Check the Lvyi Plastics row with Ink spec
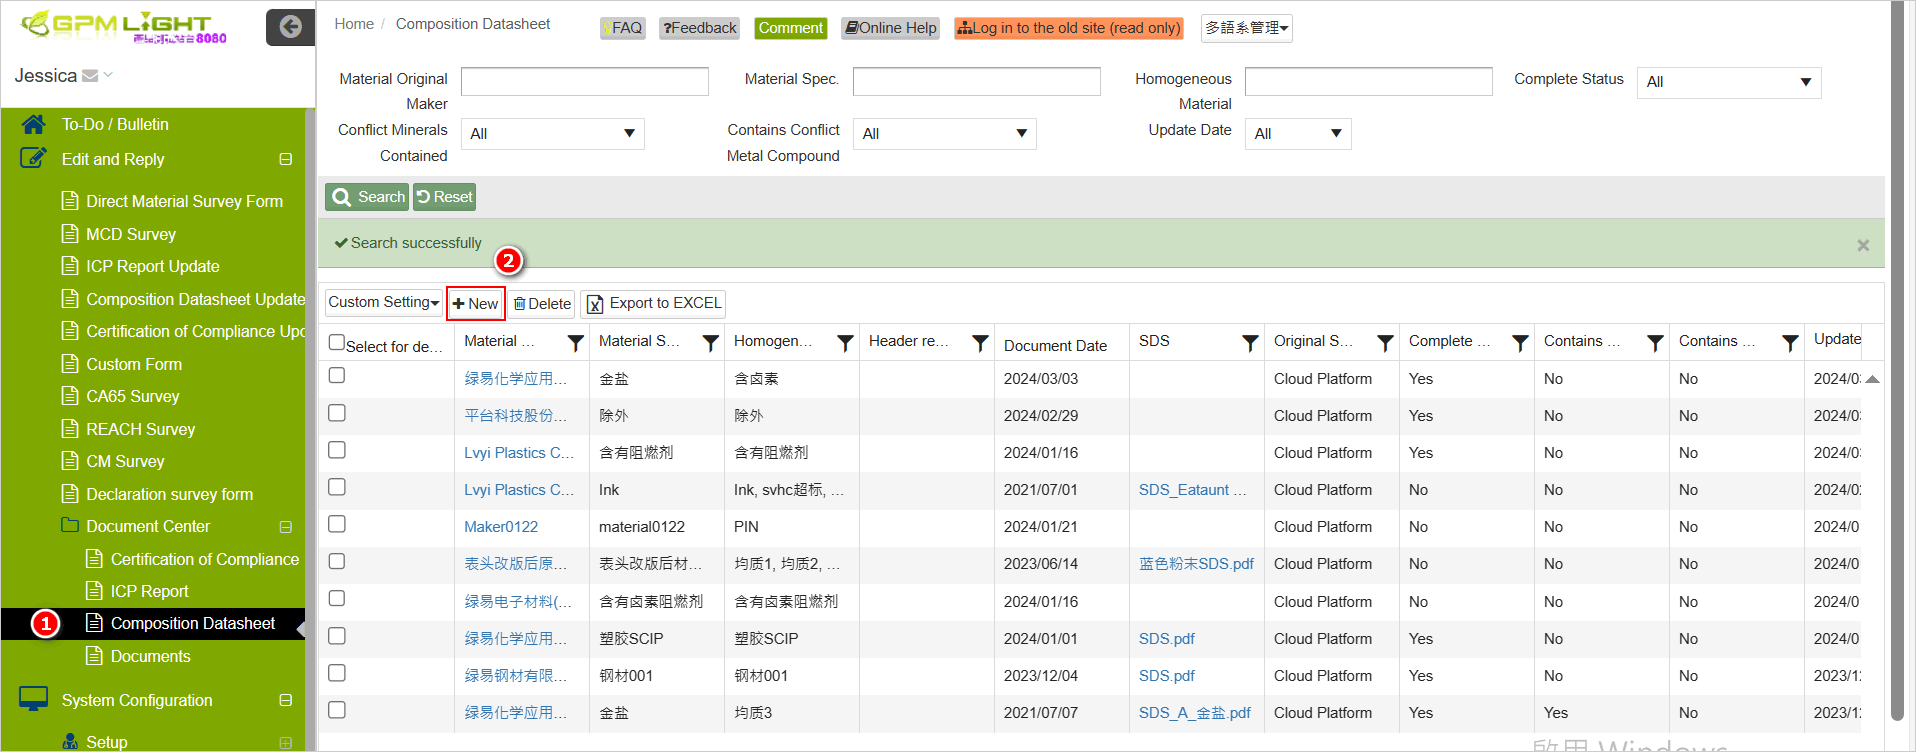Screen dimensions: 1916x752 (x=337, y=487)
